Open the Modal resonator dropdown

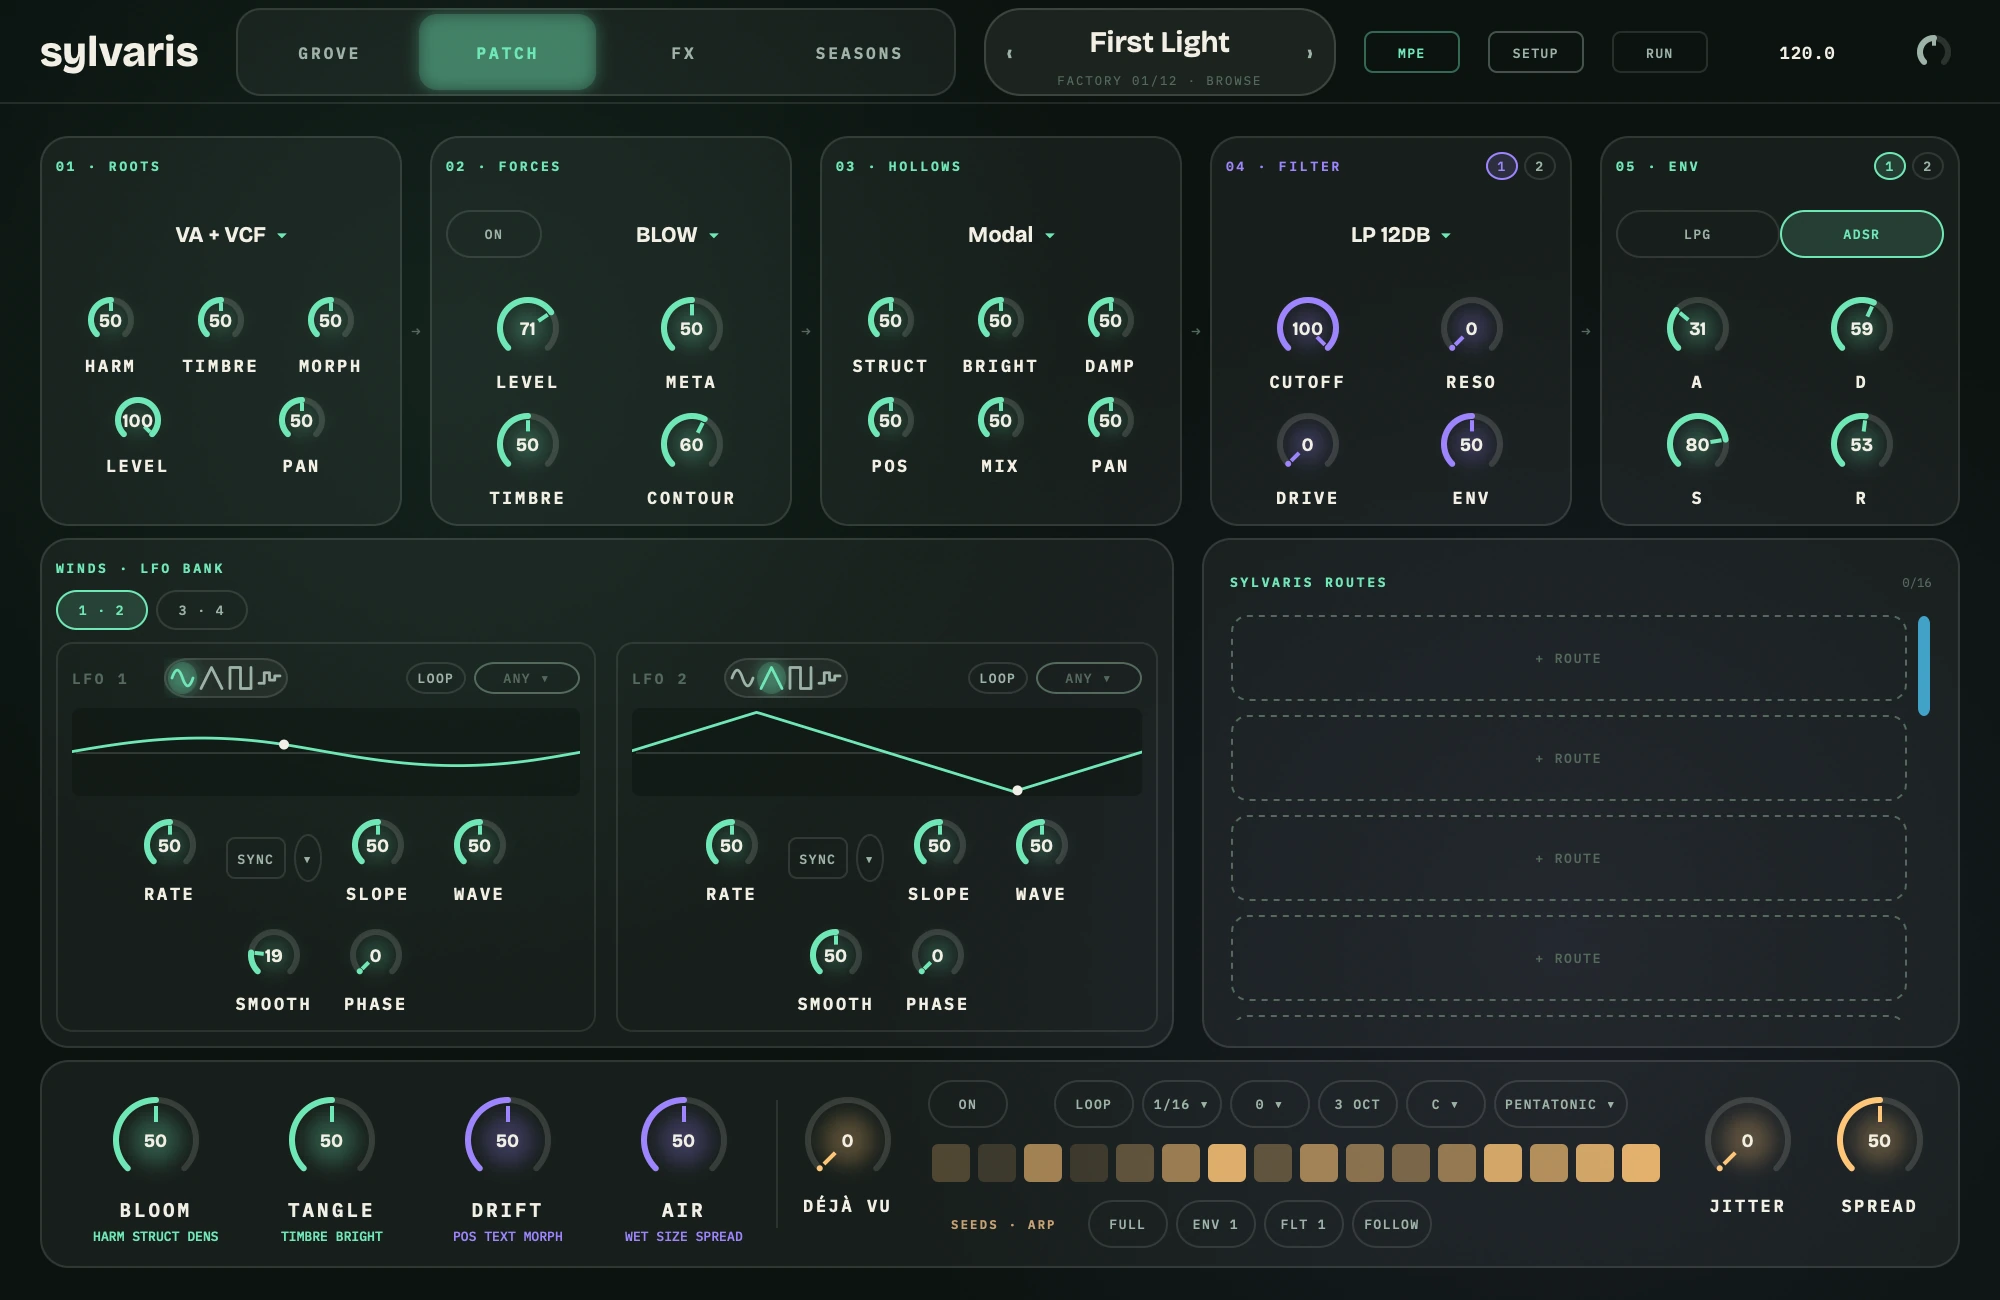pyautogui.click(x=1011, y=234)
